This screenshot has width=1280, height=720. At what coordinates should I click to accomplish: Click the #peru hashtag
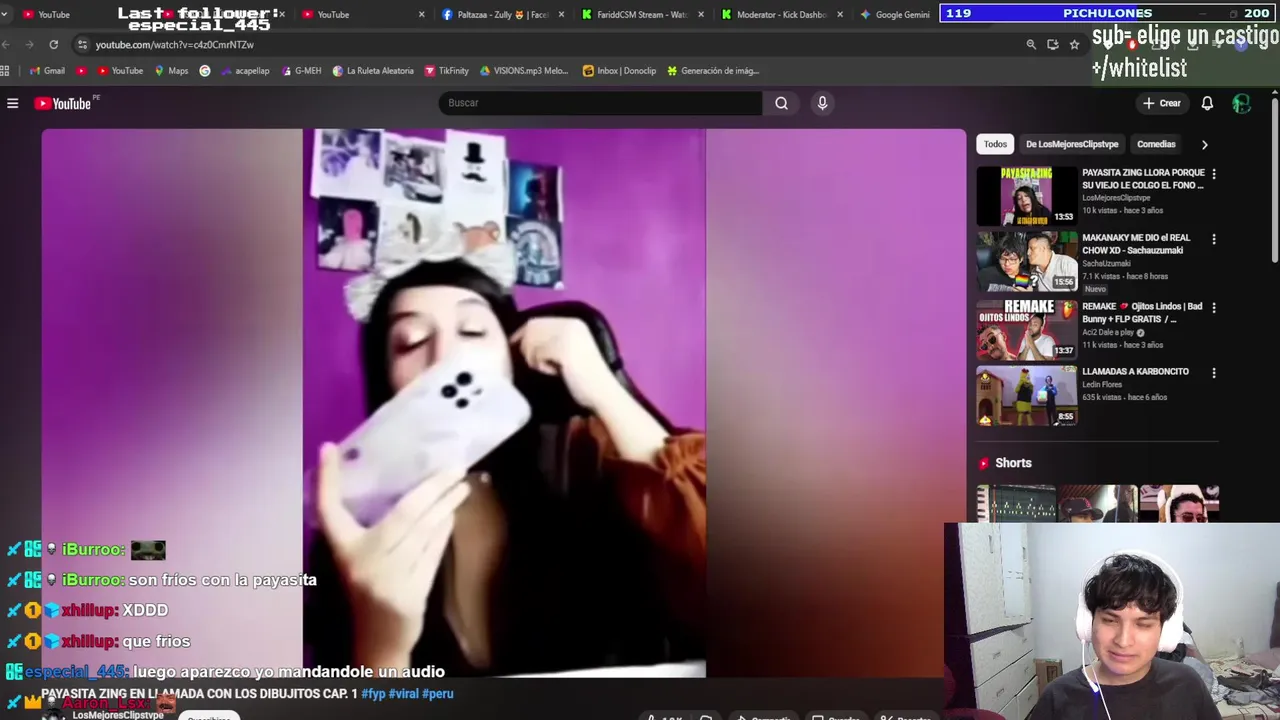click(438, 693)
